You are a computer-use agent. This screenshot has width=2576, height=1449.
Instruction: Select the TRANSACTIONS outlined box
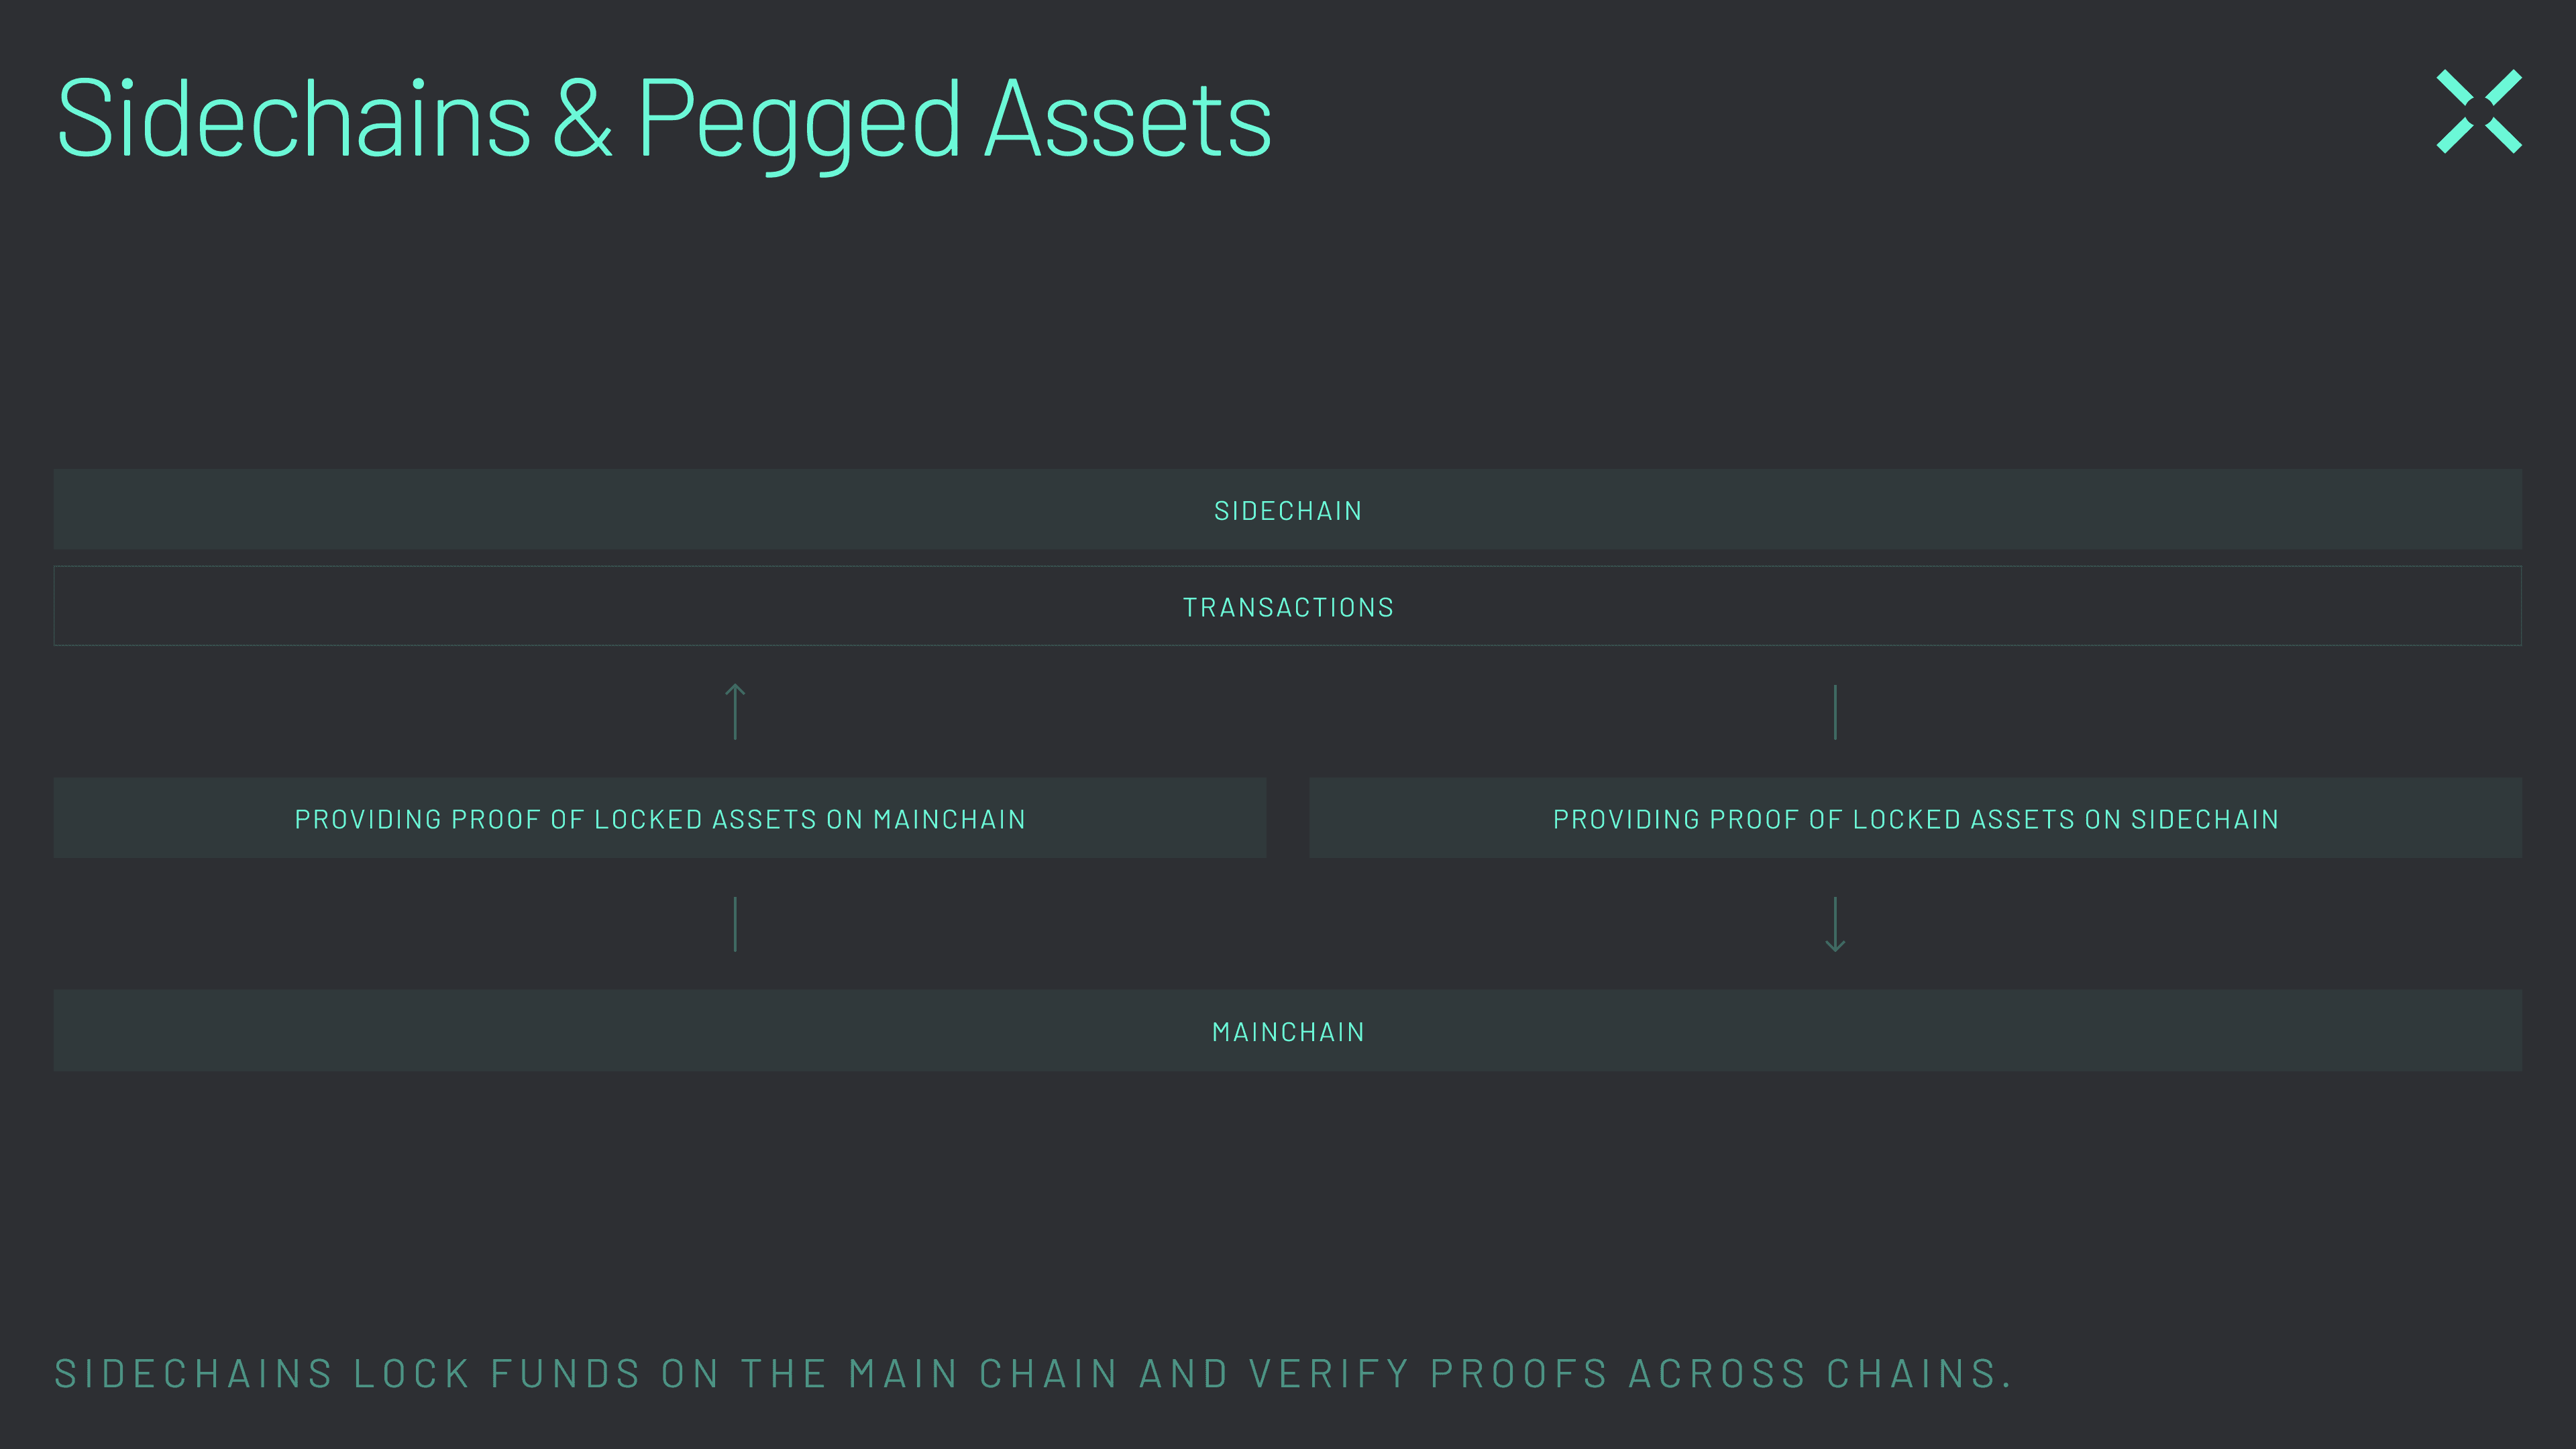point(900,606)
